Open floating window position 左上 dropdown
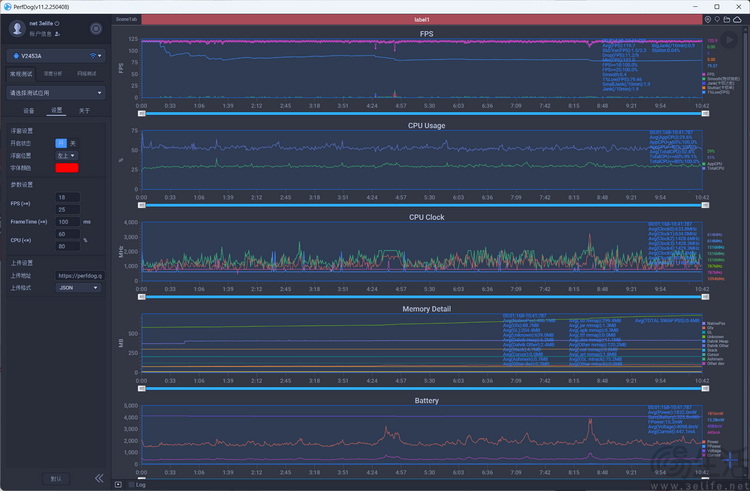This screenshot has height=491, width=750. coord(67,155)
